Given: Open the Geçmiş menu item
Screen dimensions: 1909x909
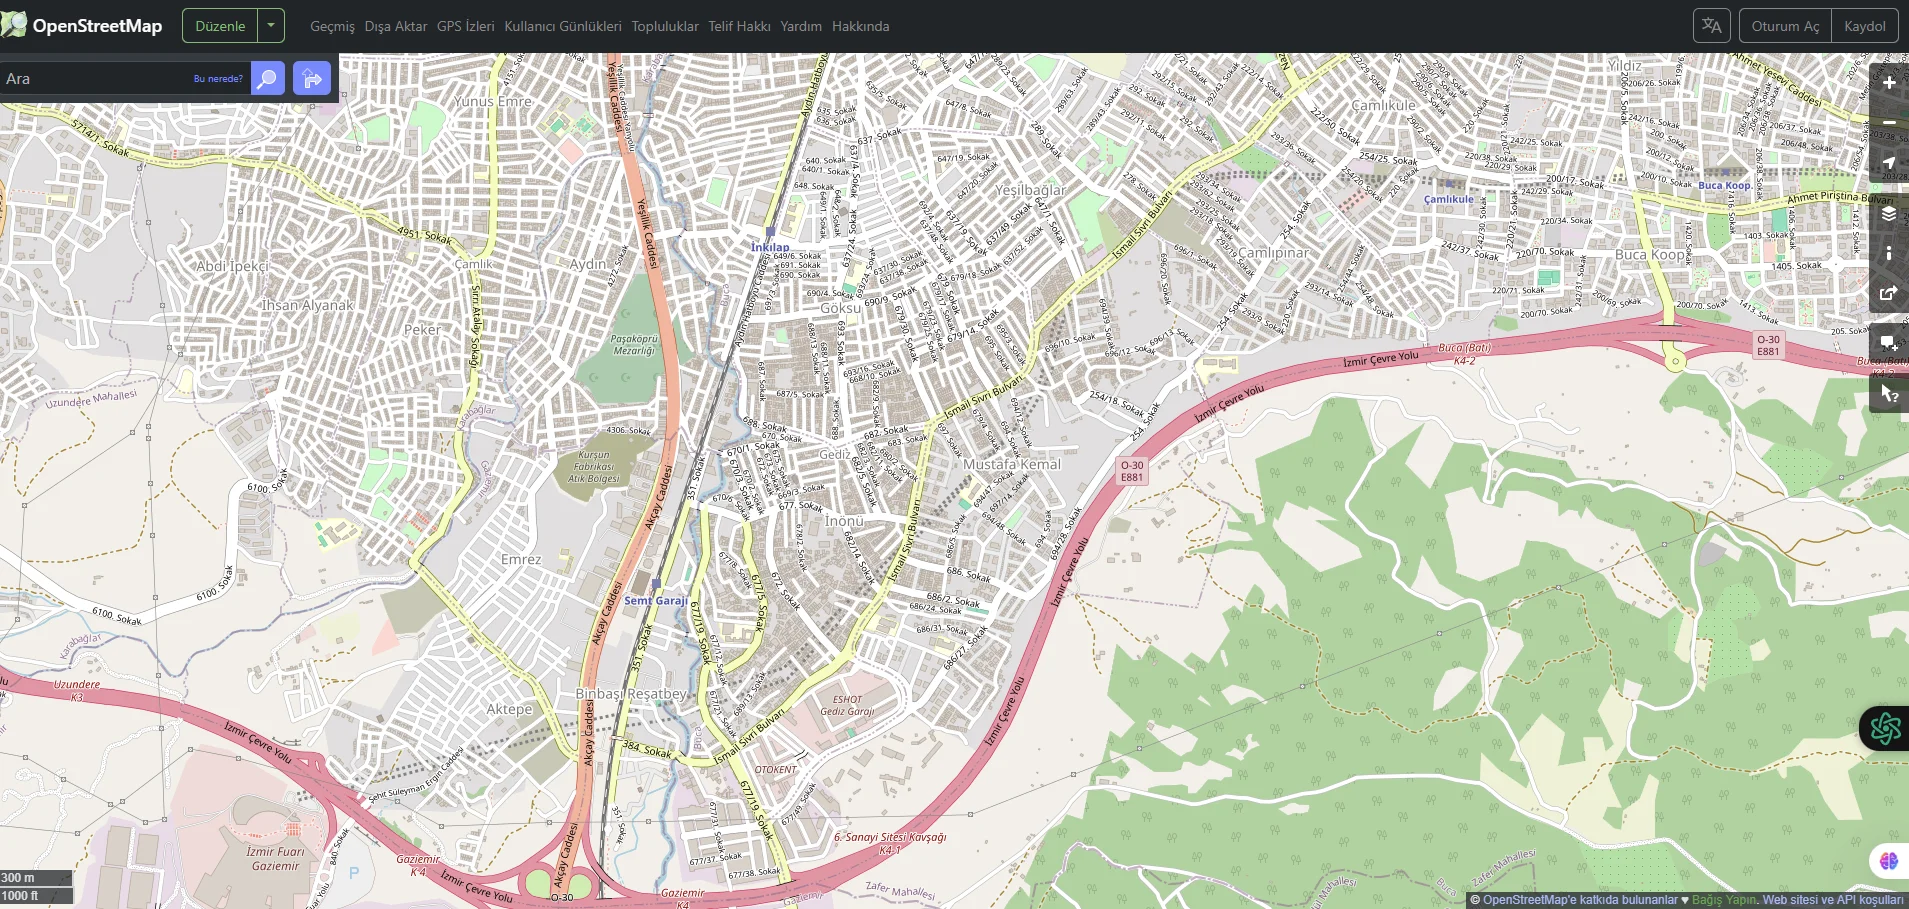Looking at the screenshot, I should click(x=332, y=26).
